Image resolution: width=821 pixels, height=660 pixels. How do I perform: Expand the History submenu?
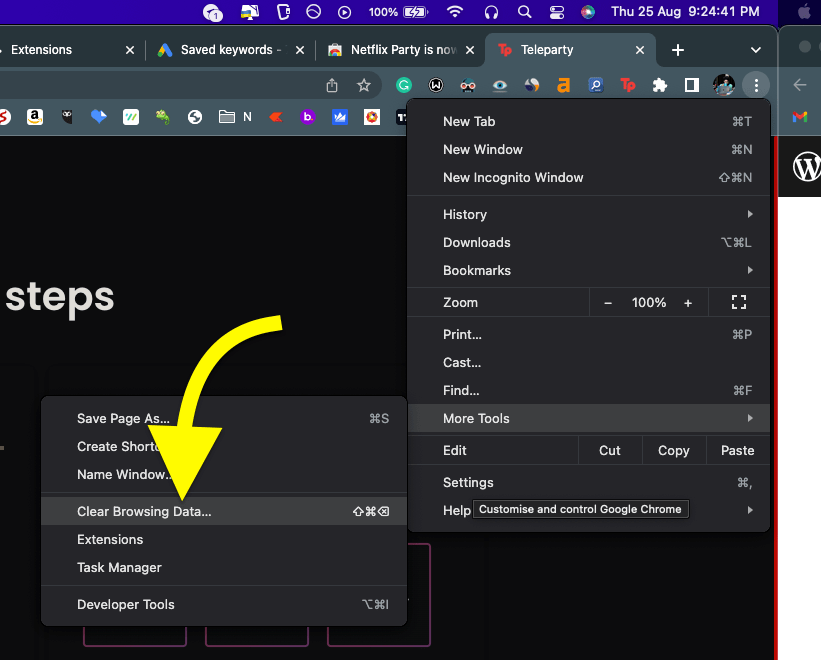pyautogui.click(x=464, y=214)
